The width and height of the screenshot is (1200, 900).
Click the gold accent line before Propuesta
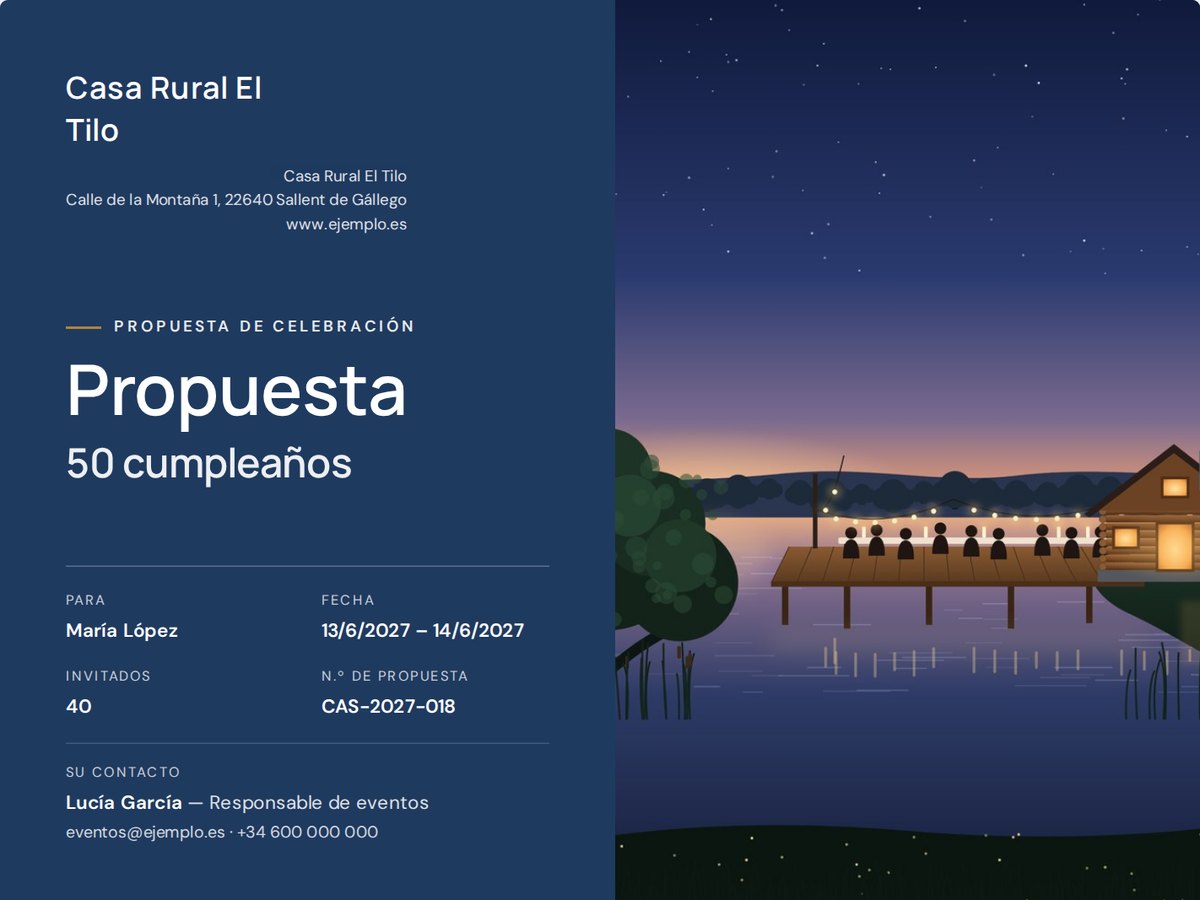click(84, 327)
